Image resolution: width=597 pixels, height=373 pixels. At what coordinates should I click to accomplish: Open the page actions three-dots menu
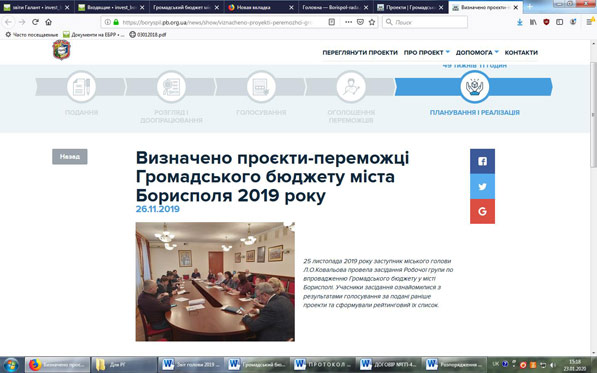tap(348, 22)
